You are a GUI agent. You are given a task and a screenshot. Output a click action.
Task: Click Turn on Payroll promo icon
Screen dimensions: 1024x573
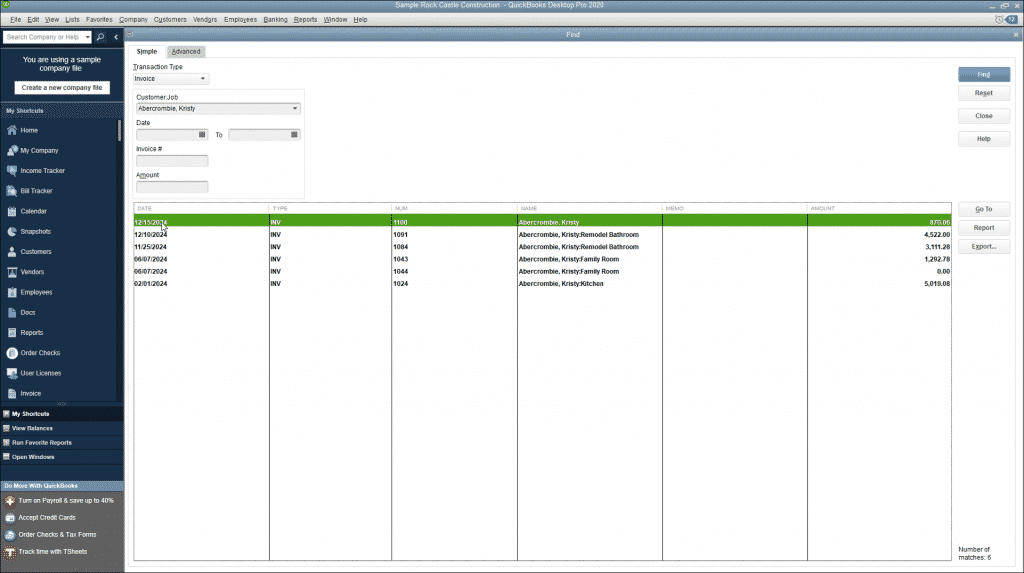[x=10, y=500]
